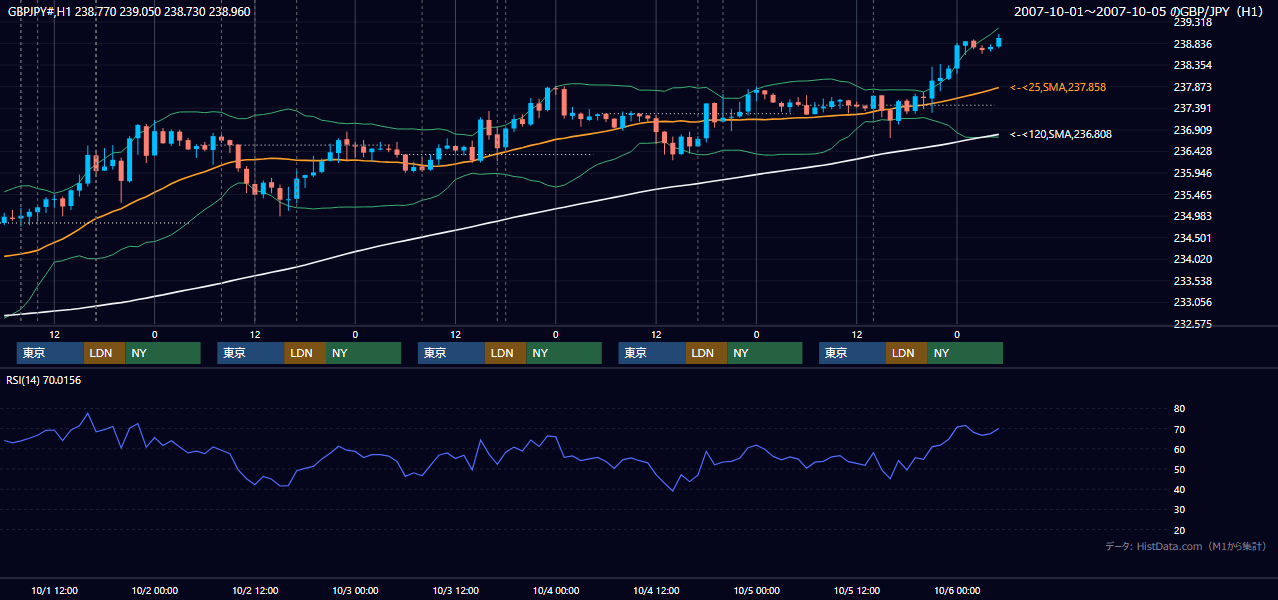1278x600 pixels.
Task: Click the 10/5 12:00 time axis label
Action: [857, 591]
